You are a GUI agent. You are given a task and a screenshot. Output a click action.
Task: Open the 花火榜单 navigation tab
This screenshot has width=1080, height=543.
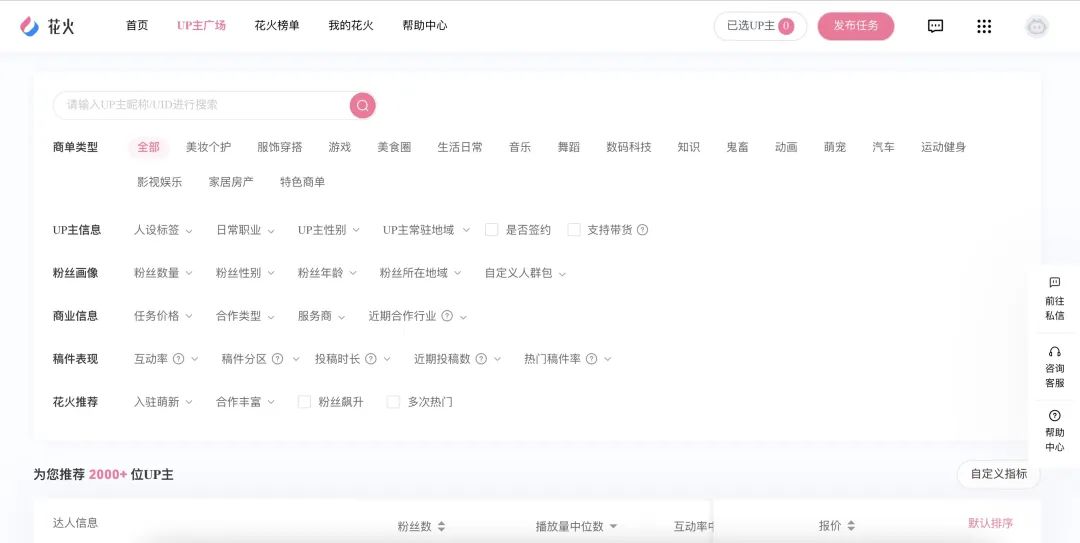277,25
